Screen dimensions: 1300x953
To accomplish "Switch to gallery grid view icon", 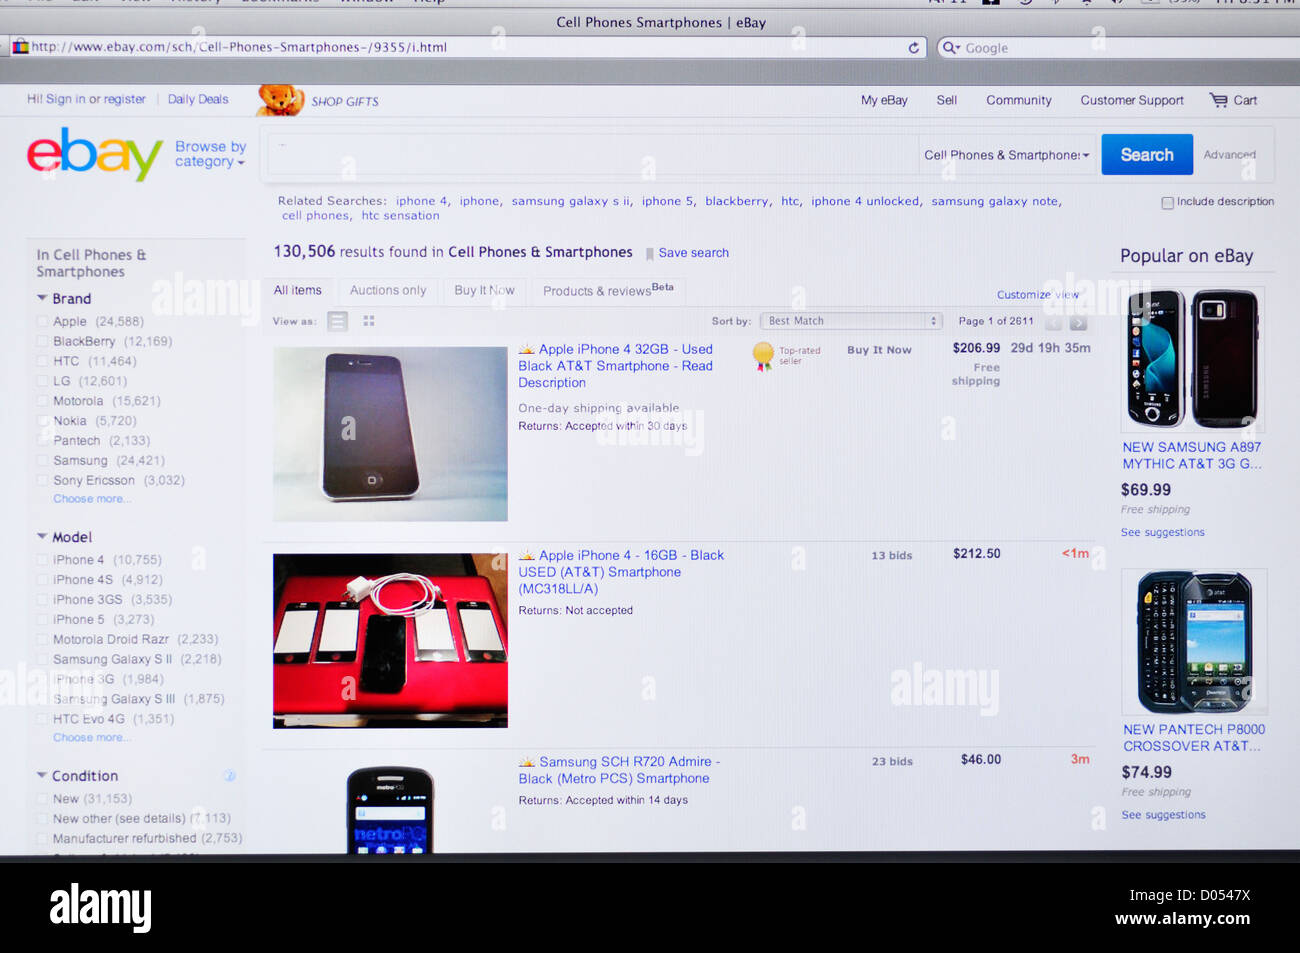I will tap(369, 321).
